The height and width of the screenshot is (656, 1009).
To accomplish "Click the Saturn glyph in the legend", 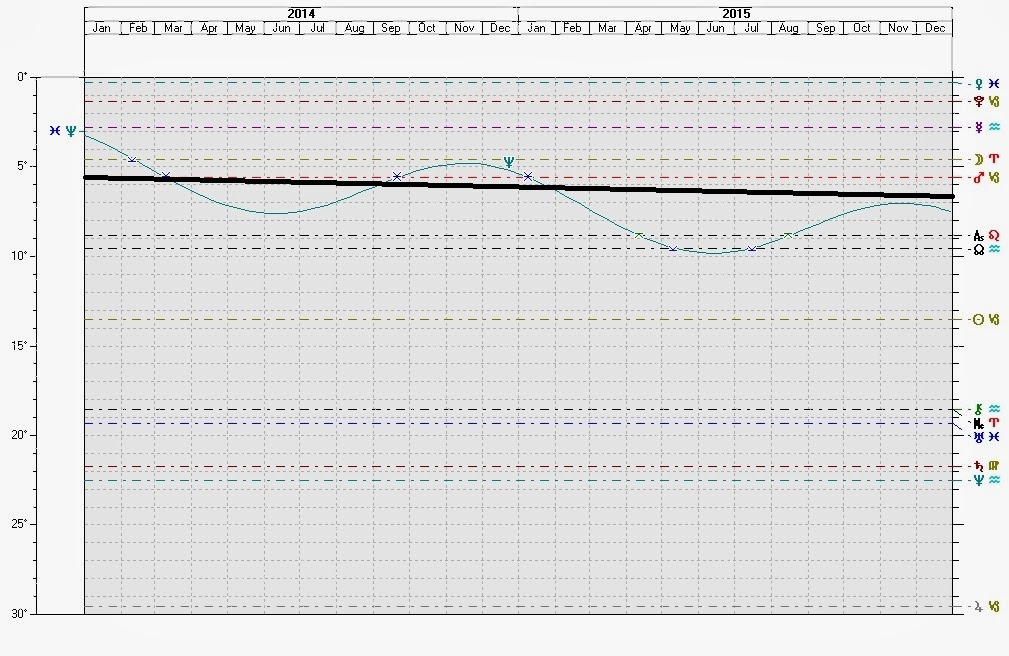I will pyautogui.click(x=979, y=466).
